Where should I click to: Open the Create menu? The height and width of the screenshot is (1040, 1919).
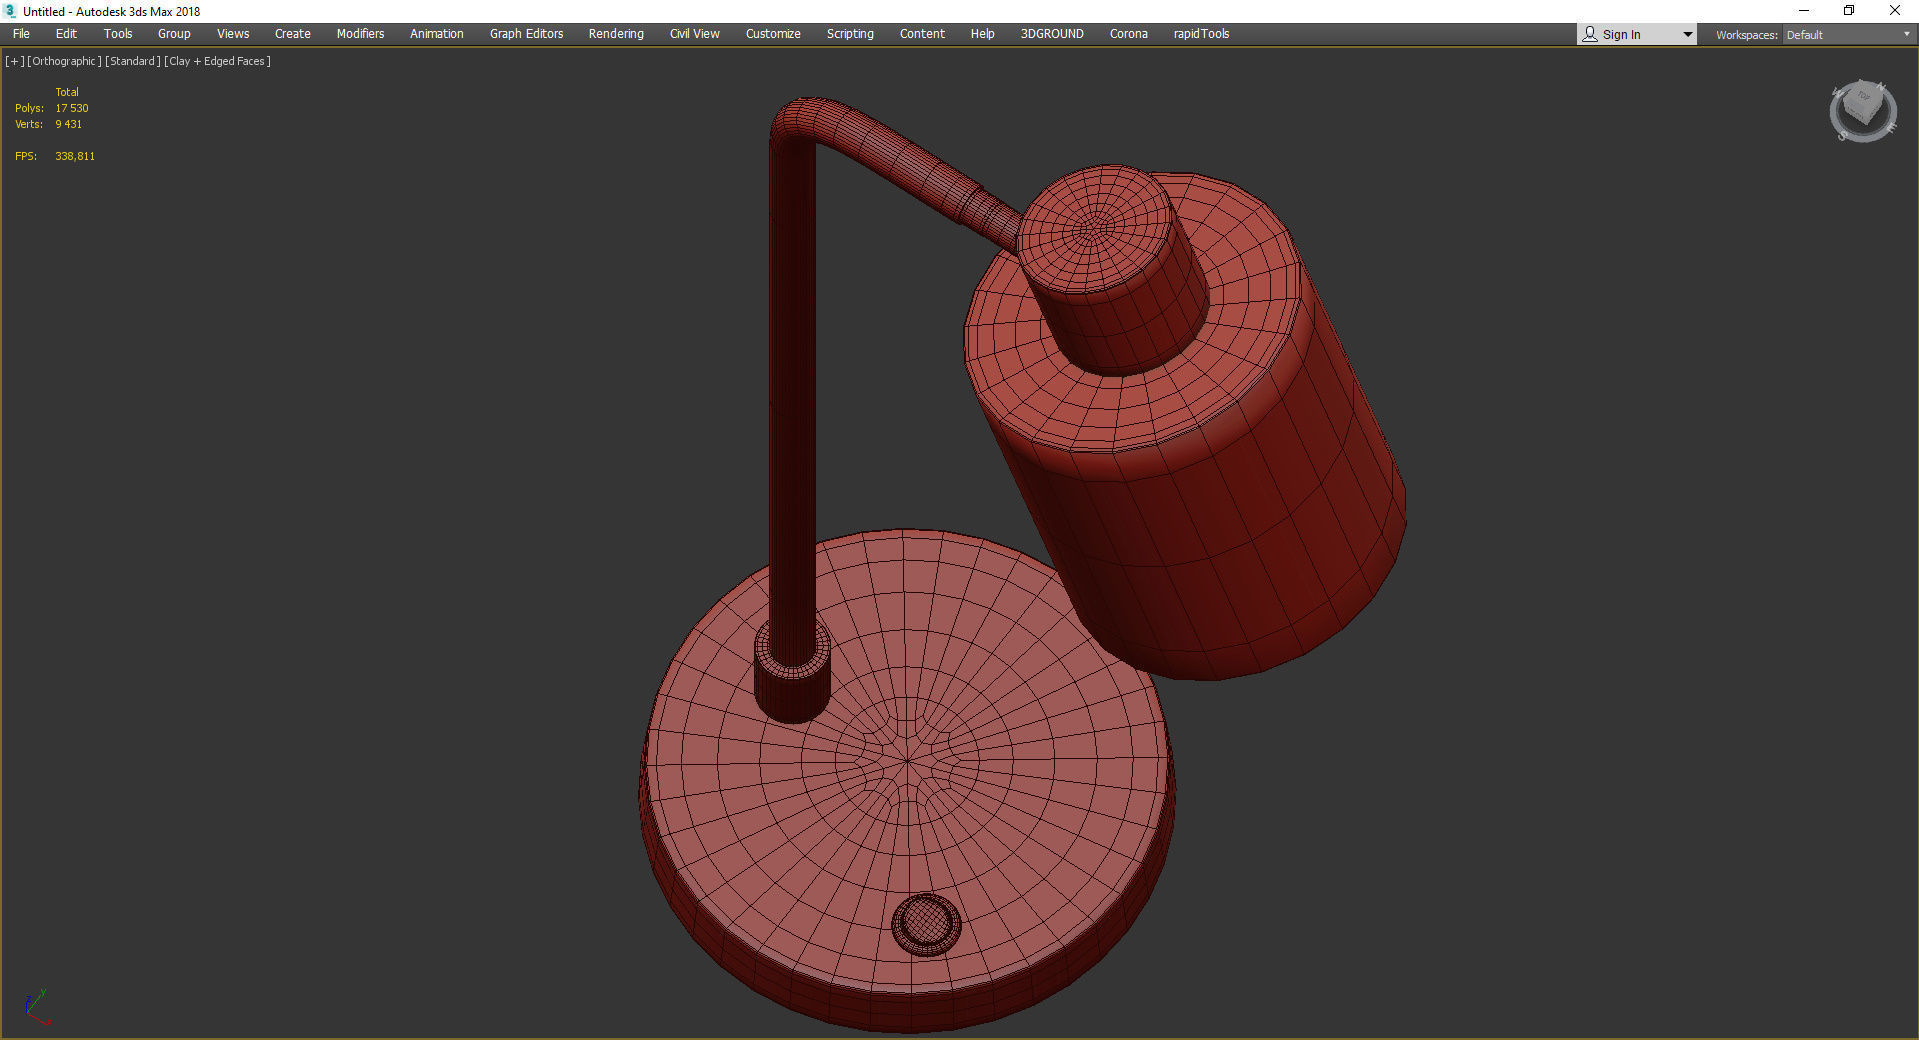click(293, 34)
